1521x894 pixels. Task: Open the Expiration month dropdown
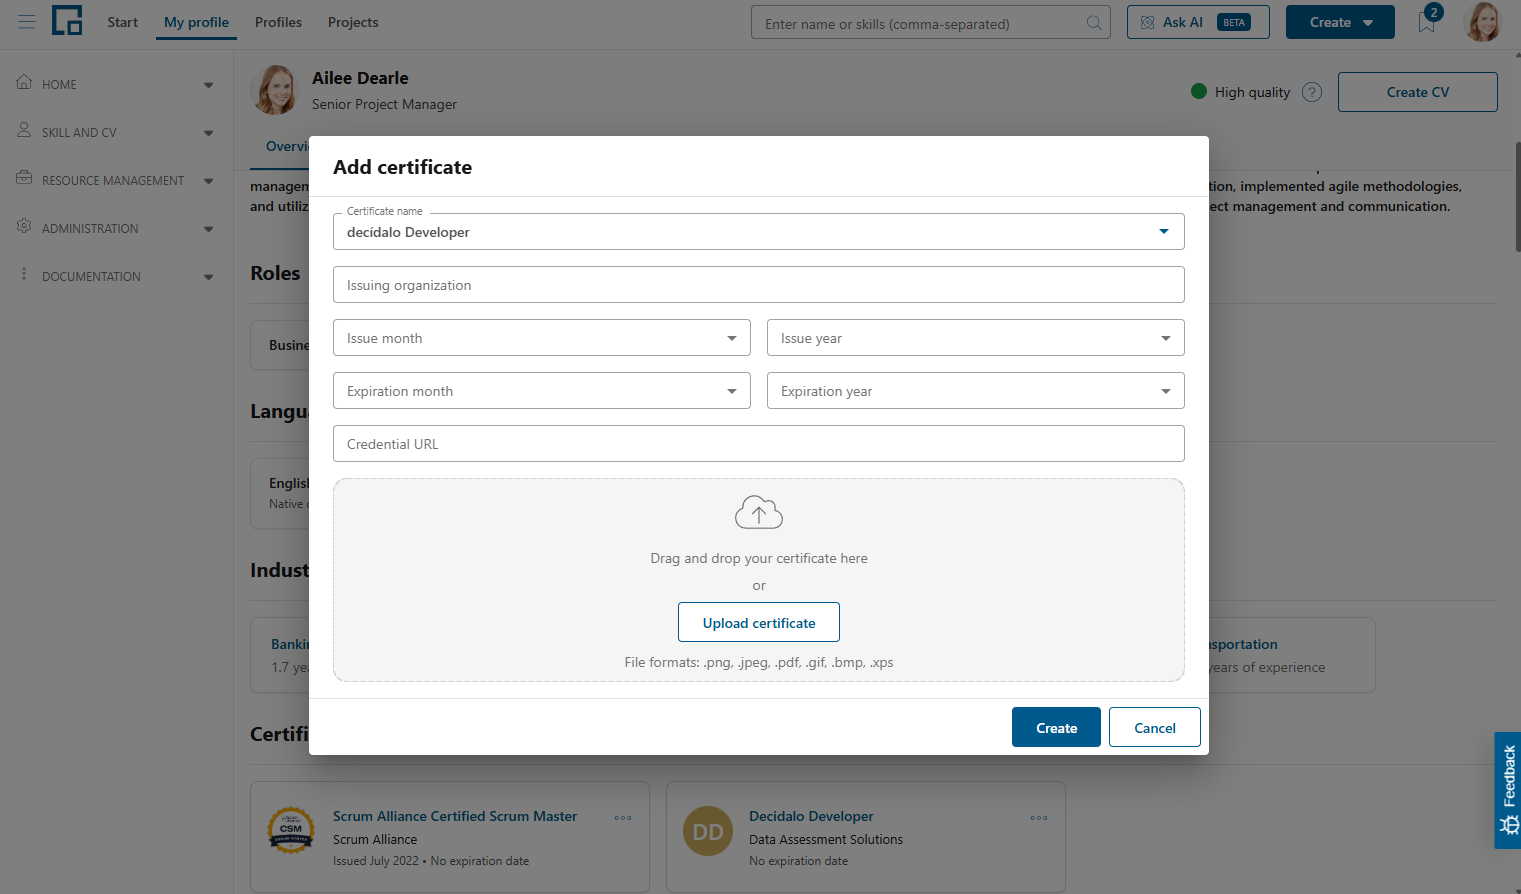point(542,391)
